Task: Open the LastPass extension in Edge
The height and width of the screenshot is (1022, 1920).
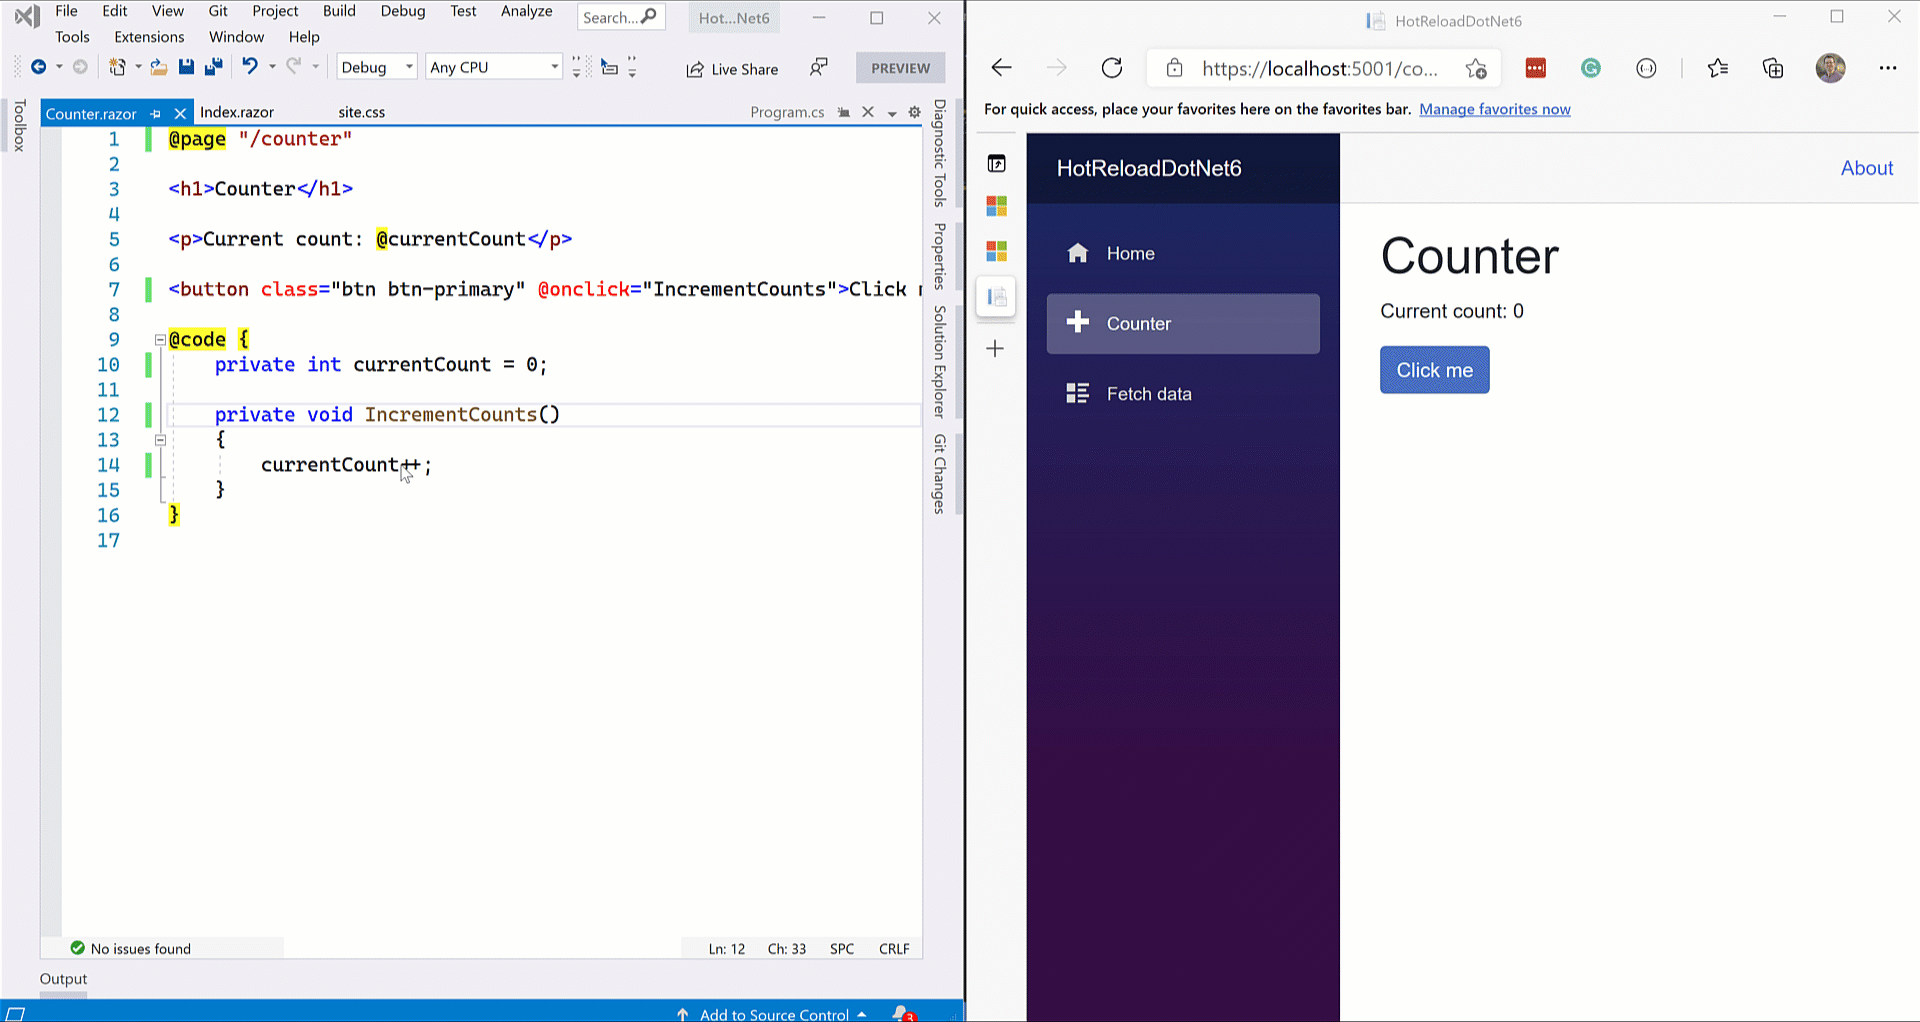Action: click(x=1535, y=68)
